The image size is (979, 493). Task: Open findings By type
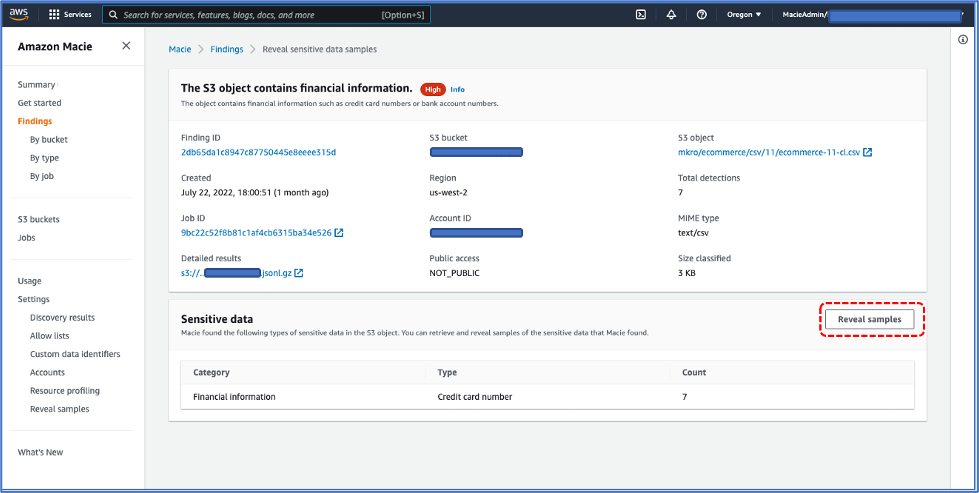[x=44, y=158]
